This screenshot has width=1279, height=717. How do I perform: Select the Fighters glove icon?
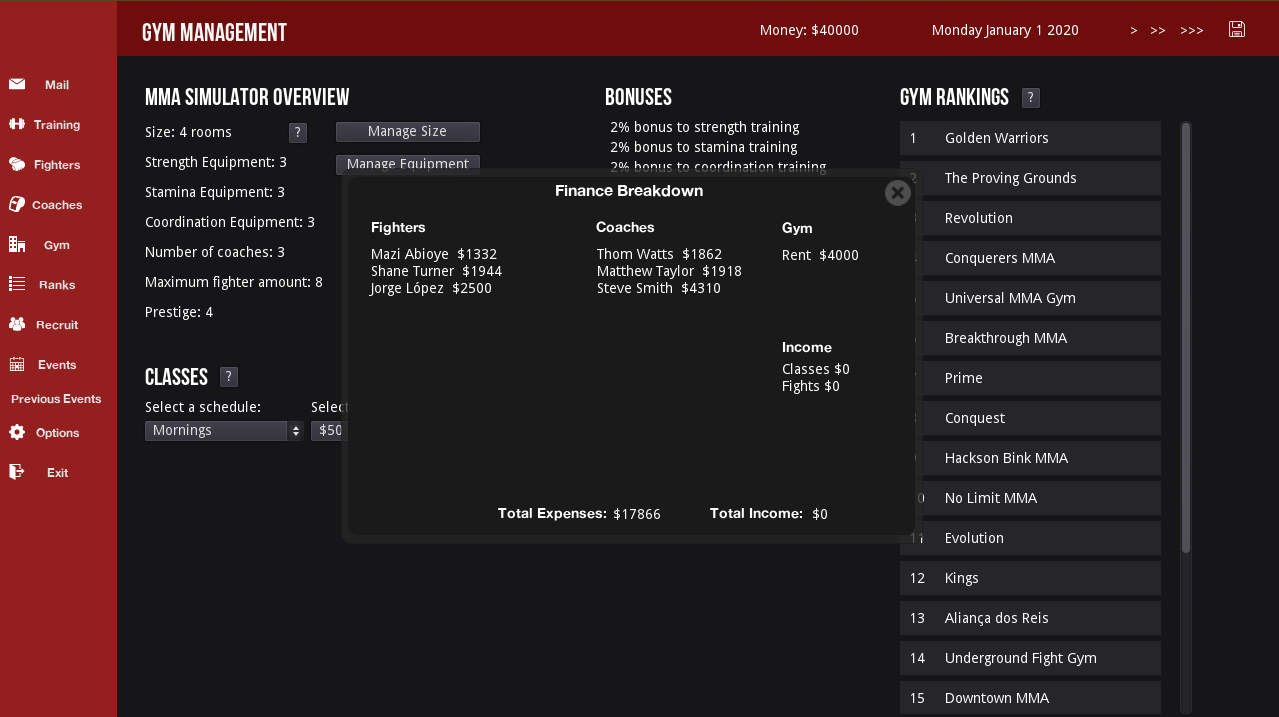17,165
